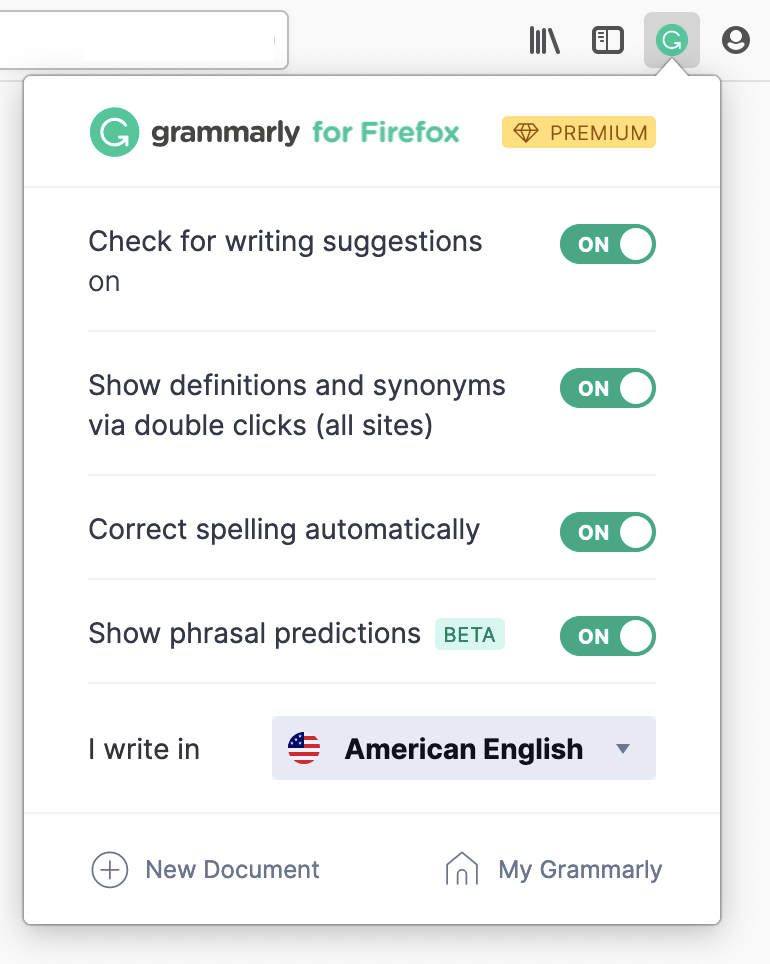The width and height of the screenshot is (770, 964).
Task: Click the language dropdown arrow
Action: [x=624, y=748]
